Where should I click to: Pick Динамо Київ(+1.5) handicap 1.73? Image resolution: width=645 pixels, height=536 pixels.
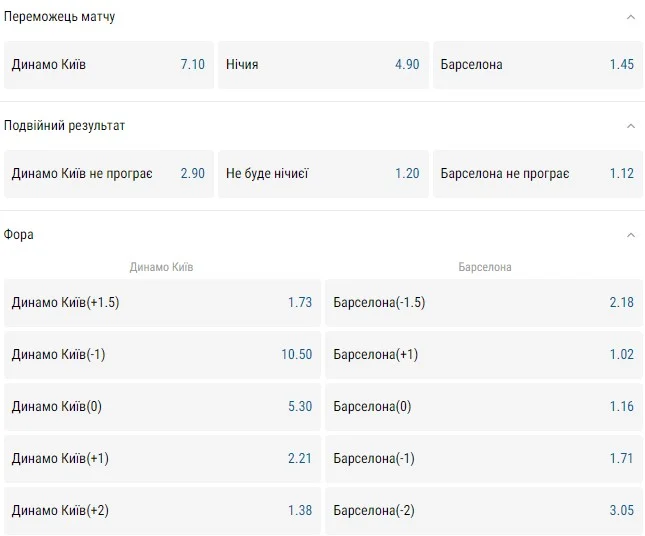162,303
